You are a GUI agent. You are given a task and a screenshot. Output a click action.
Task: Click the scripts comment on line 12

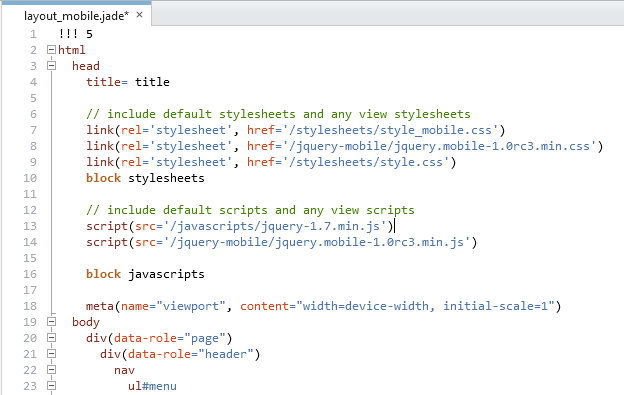[250, 210]
